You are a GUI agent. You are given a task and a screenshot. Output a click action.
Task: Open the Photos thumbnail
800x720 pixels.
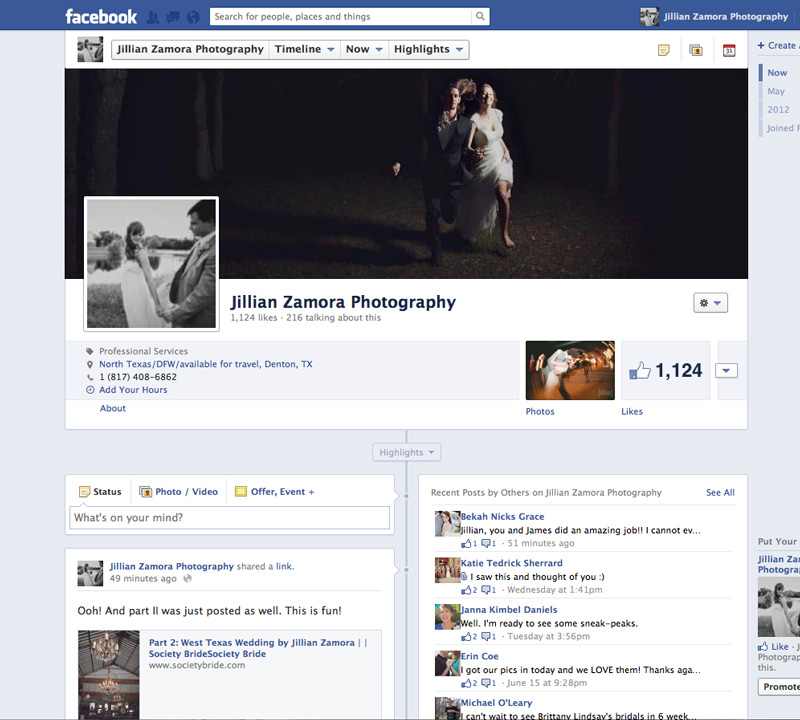coord(570,370)
